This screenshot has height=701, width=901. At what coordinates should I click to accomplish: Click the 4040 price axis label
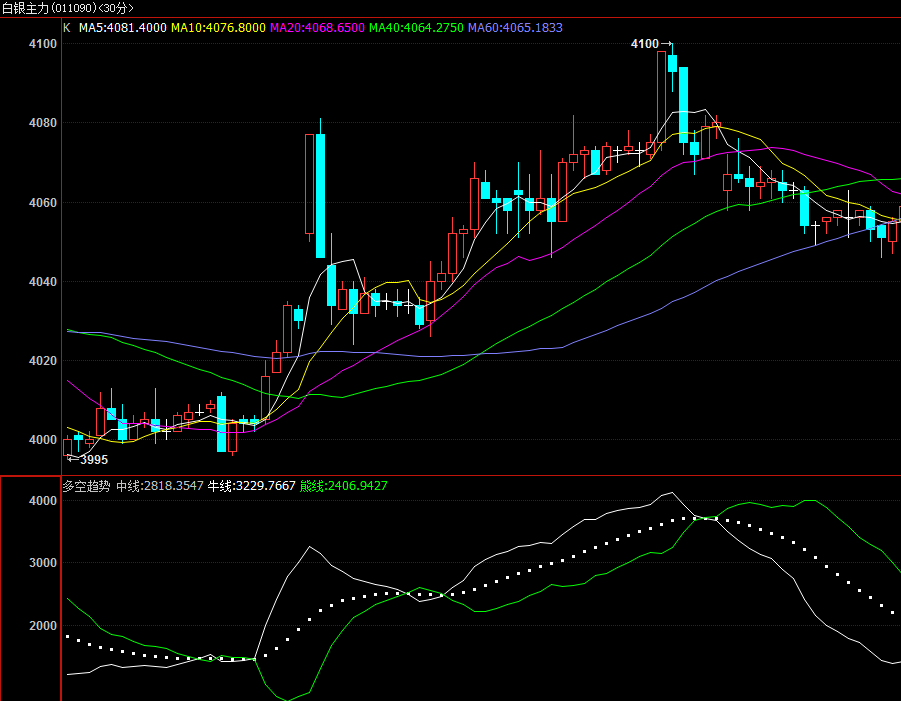coord(43,282)
